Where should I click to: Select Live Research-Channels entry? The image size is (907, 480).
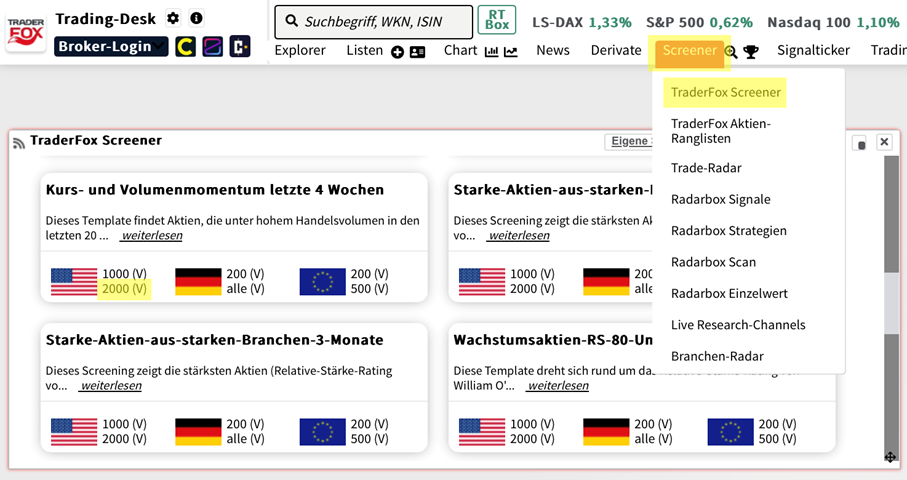(x=738, y=324)
